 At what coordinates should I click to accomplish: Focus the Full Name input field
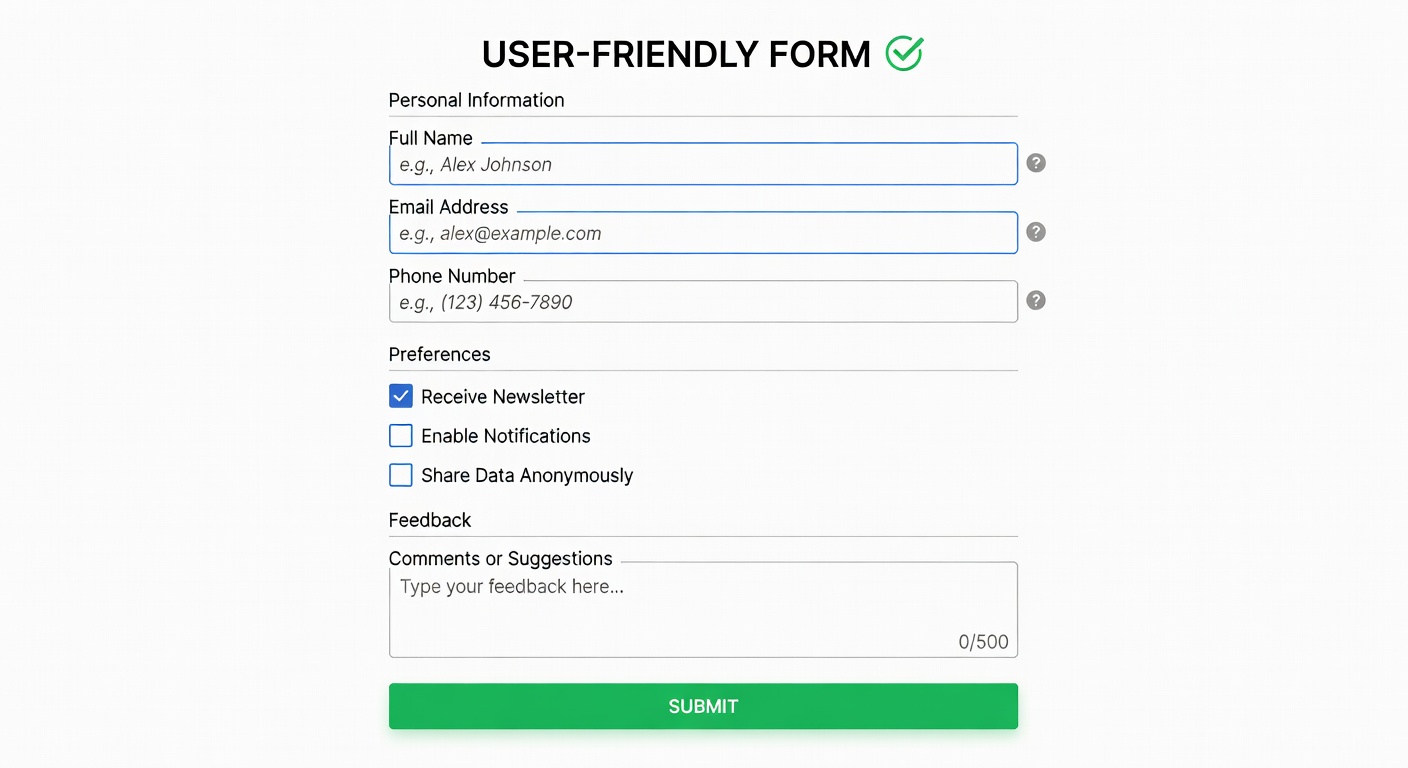click(x=703, y=165)
